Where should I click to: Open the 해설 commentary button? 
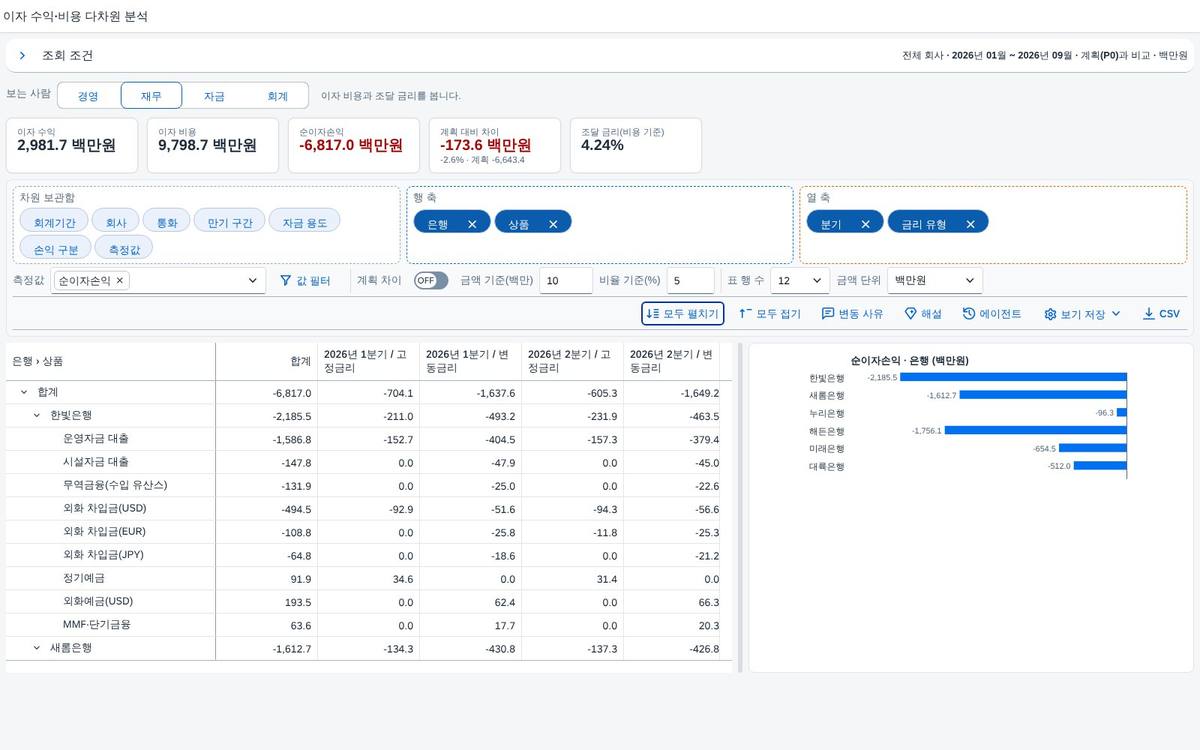(923, 313)
